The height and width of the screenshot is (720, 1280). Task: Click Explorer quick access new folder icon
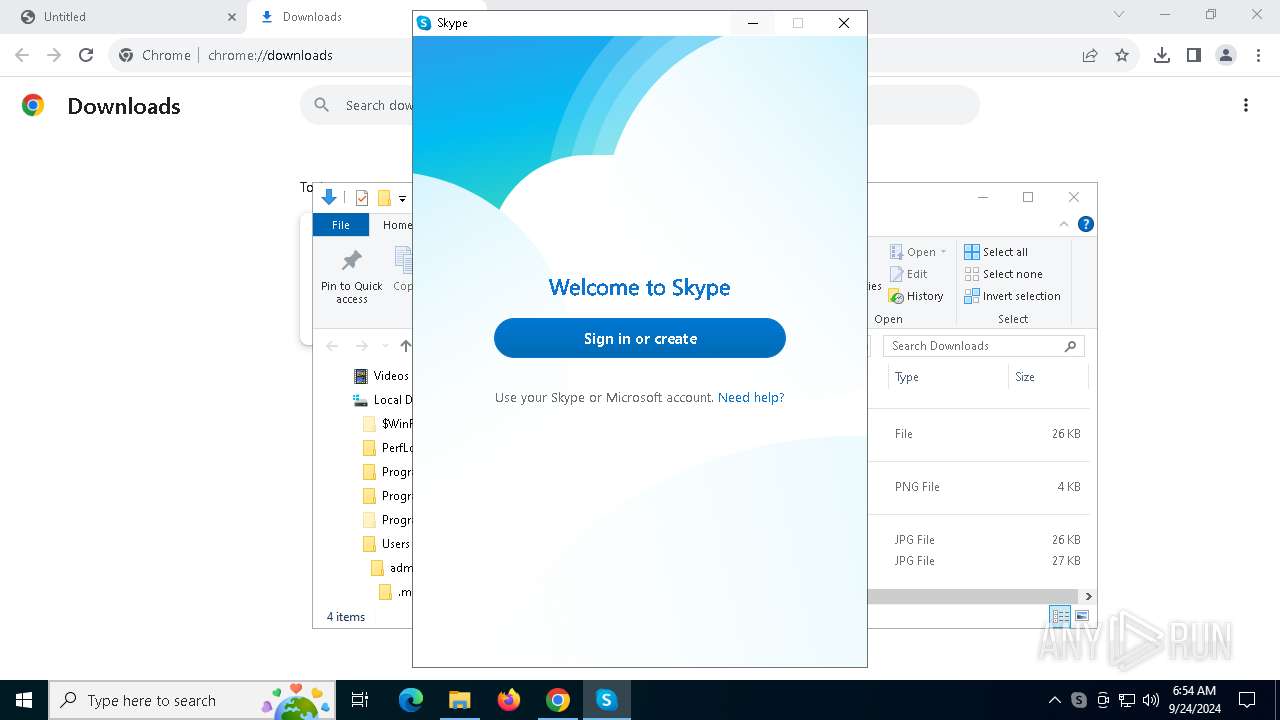384,198
